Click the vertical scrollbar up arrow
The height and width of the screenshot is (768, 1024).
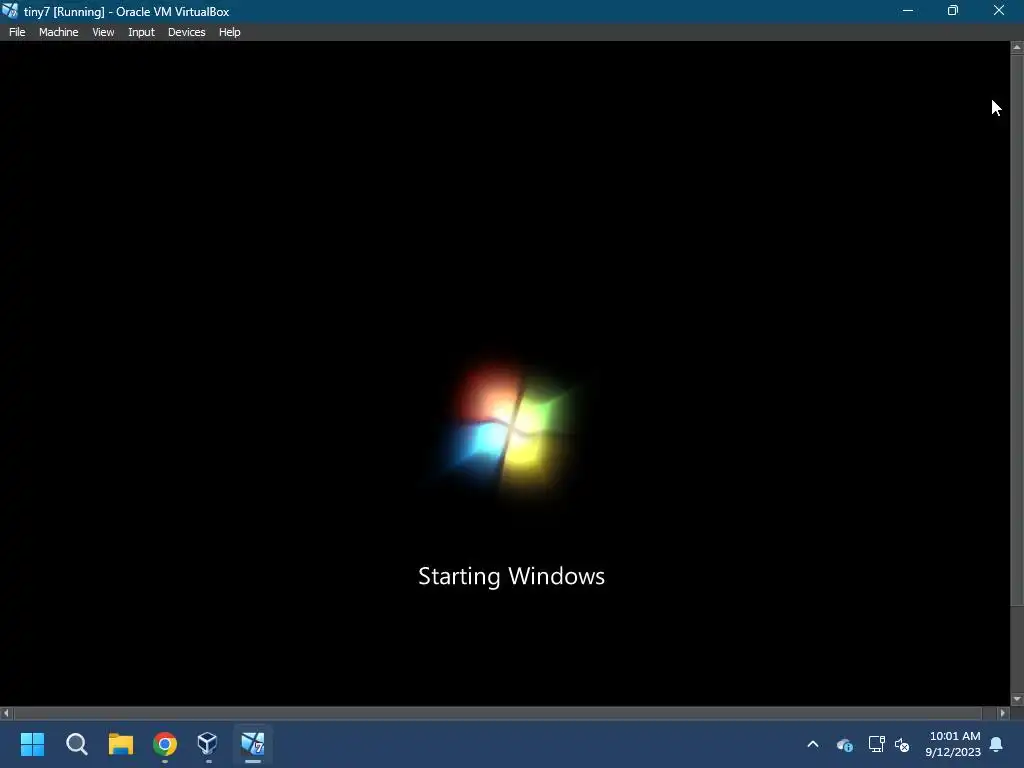pos(1017,48)
